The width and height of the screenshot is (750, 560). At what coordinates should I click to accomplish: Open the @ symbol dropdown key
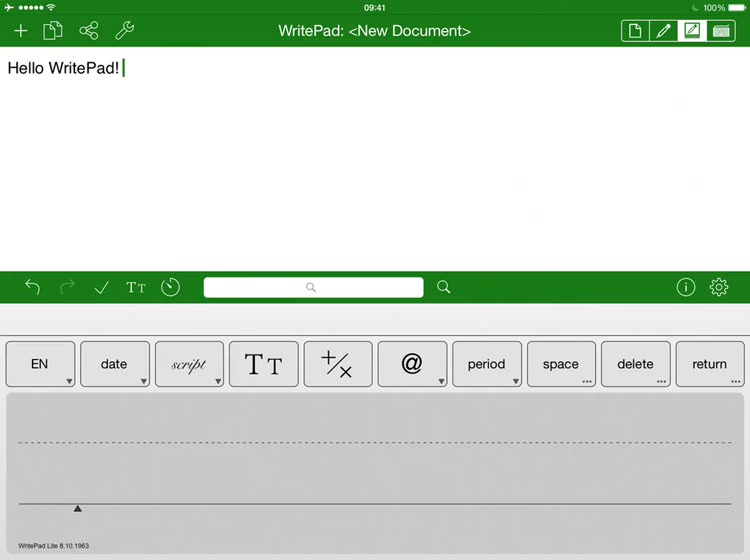click(412, 364)
